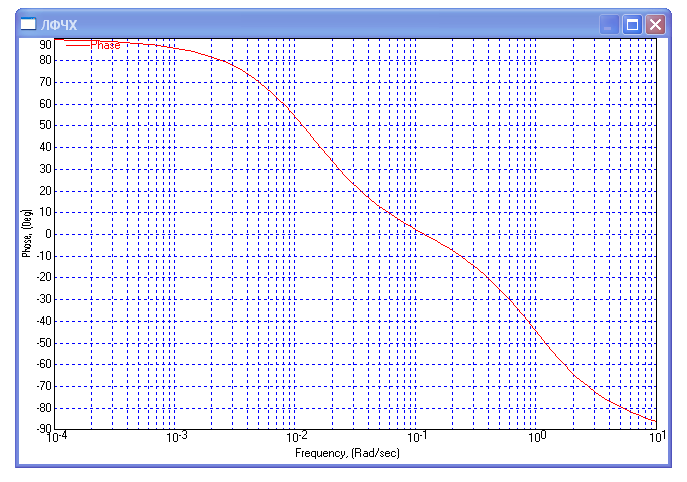Click the ЛФЧХ title text
Screen dimensions: 687x482
click(59, 25)
